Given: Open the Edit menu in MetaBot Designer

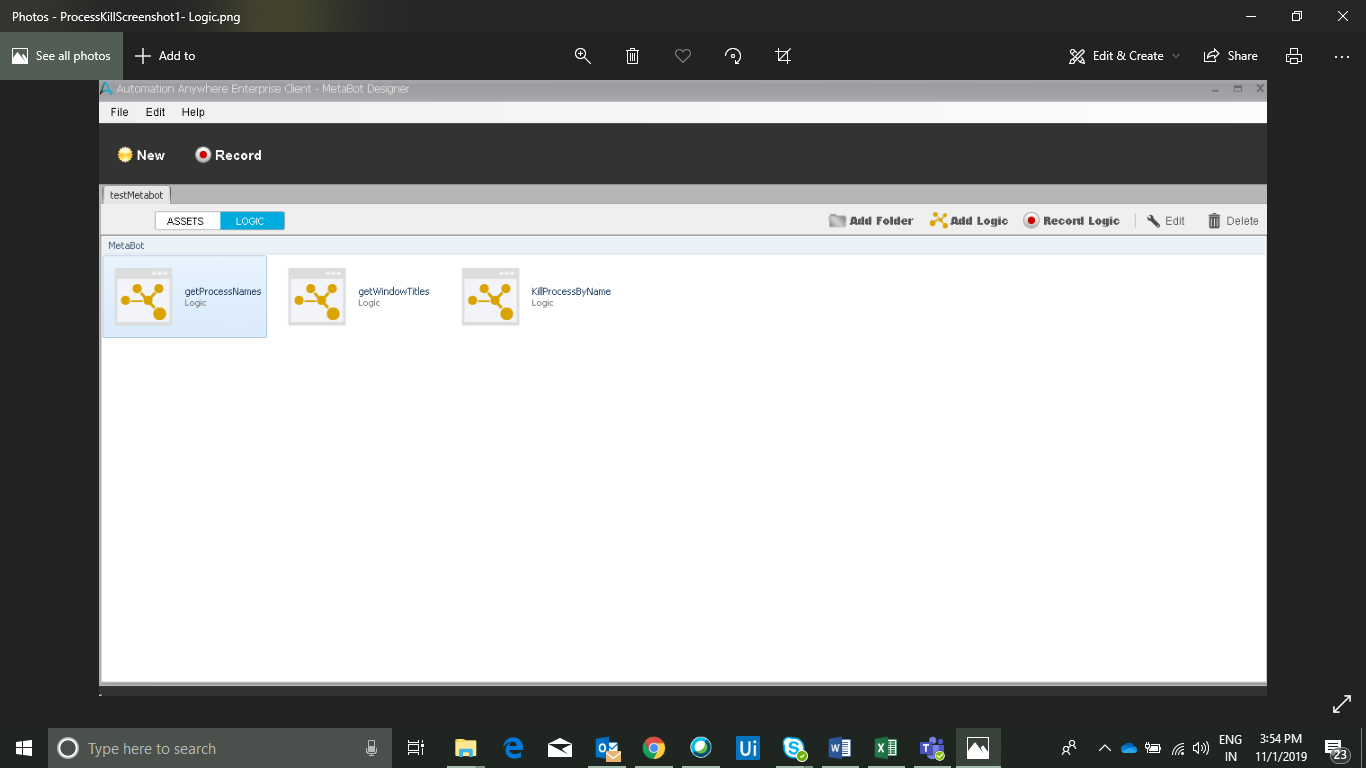Looking at the screenshot, I should [x=155, y=112].
